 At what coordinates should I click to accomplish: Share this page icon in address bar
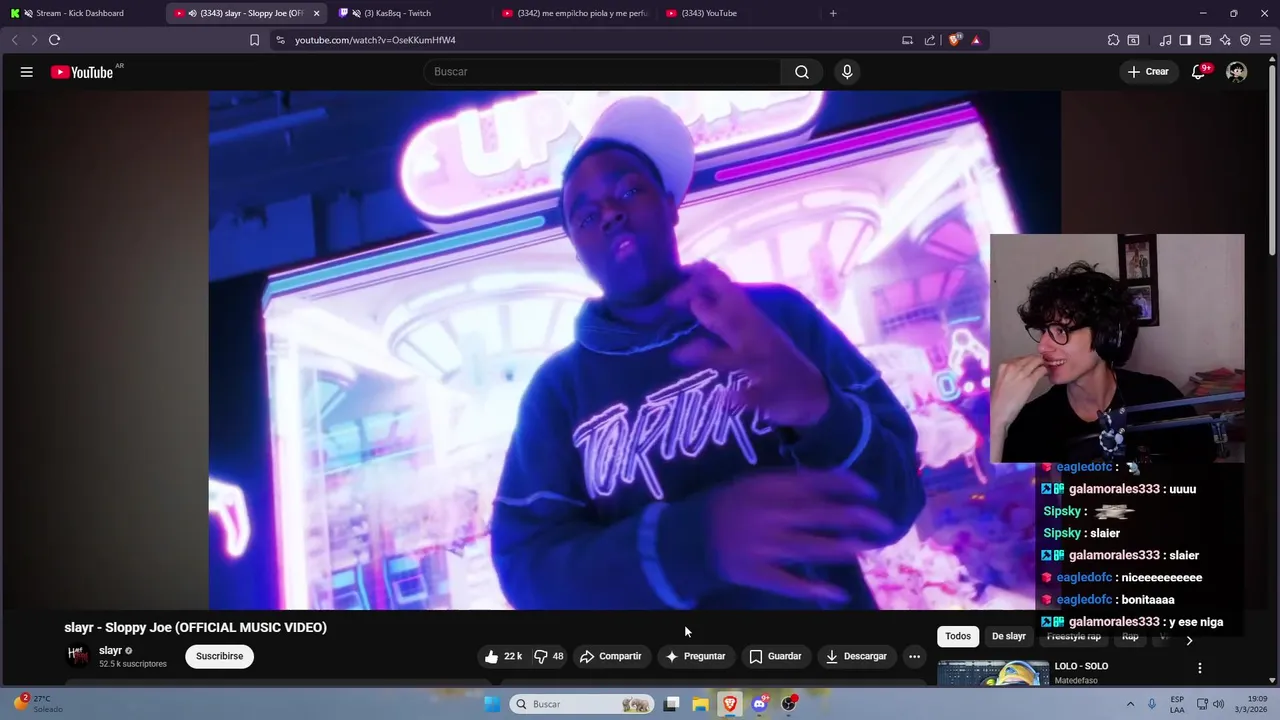(930, 40)
